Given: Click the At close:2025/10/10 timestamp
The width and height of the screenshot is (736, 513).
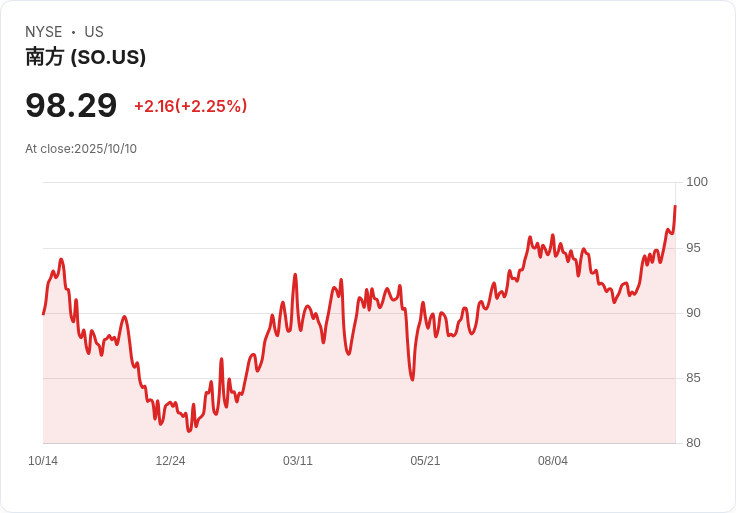Looking at the screenshot, I should click(81, 149).
